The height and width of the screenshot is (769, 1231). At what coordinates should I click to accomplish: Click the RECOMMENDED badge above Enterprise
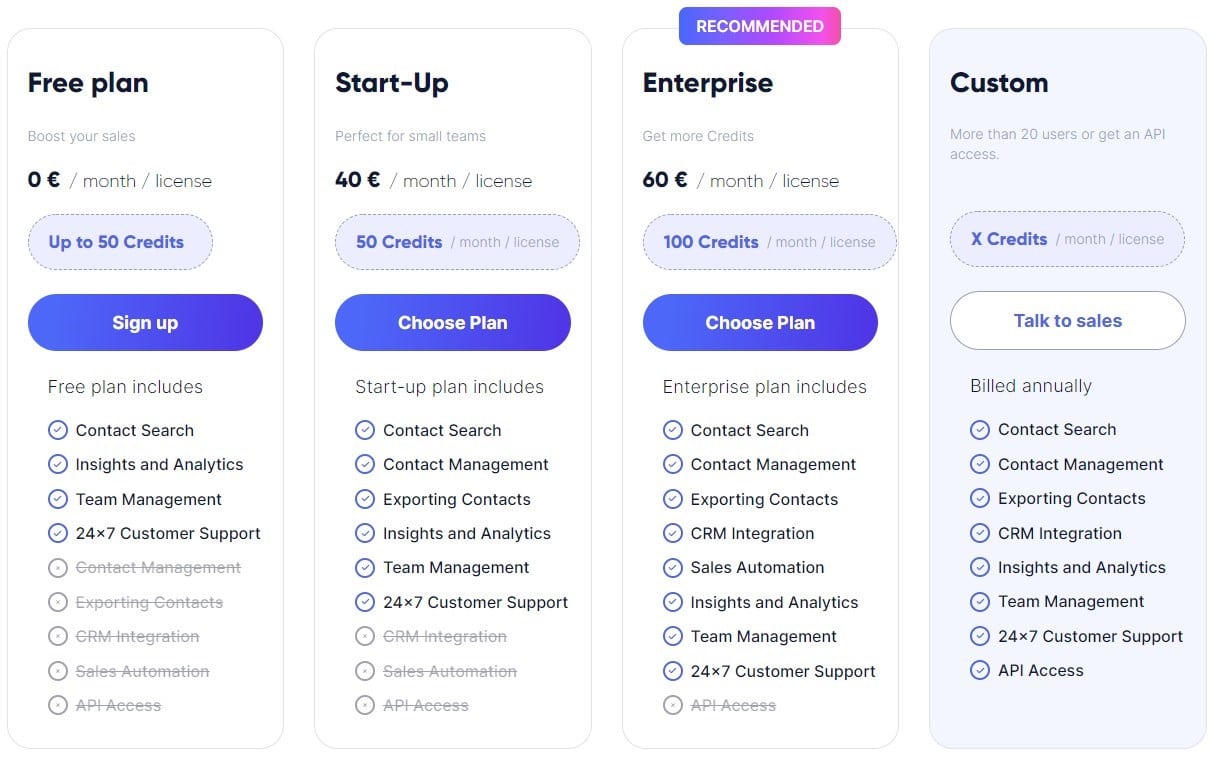tap(760, 26)
